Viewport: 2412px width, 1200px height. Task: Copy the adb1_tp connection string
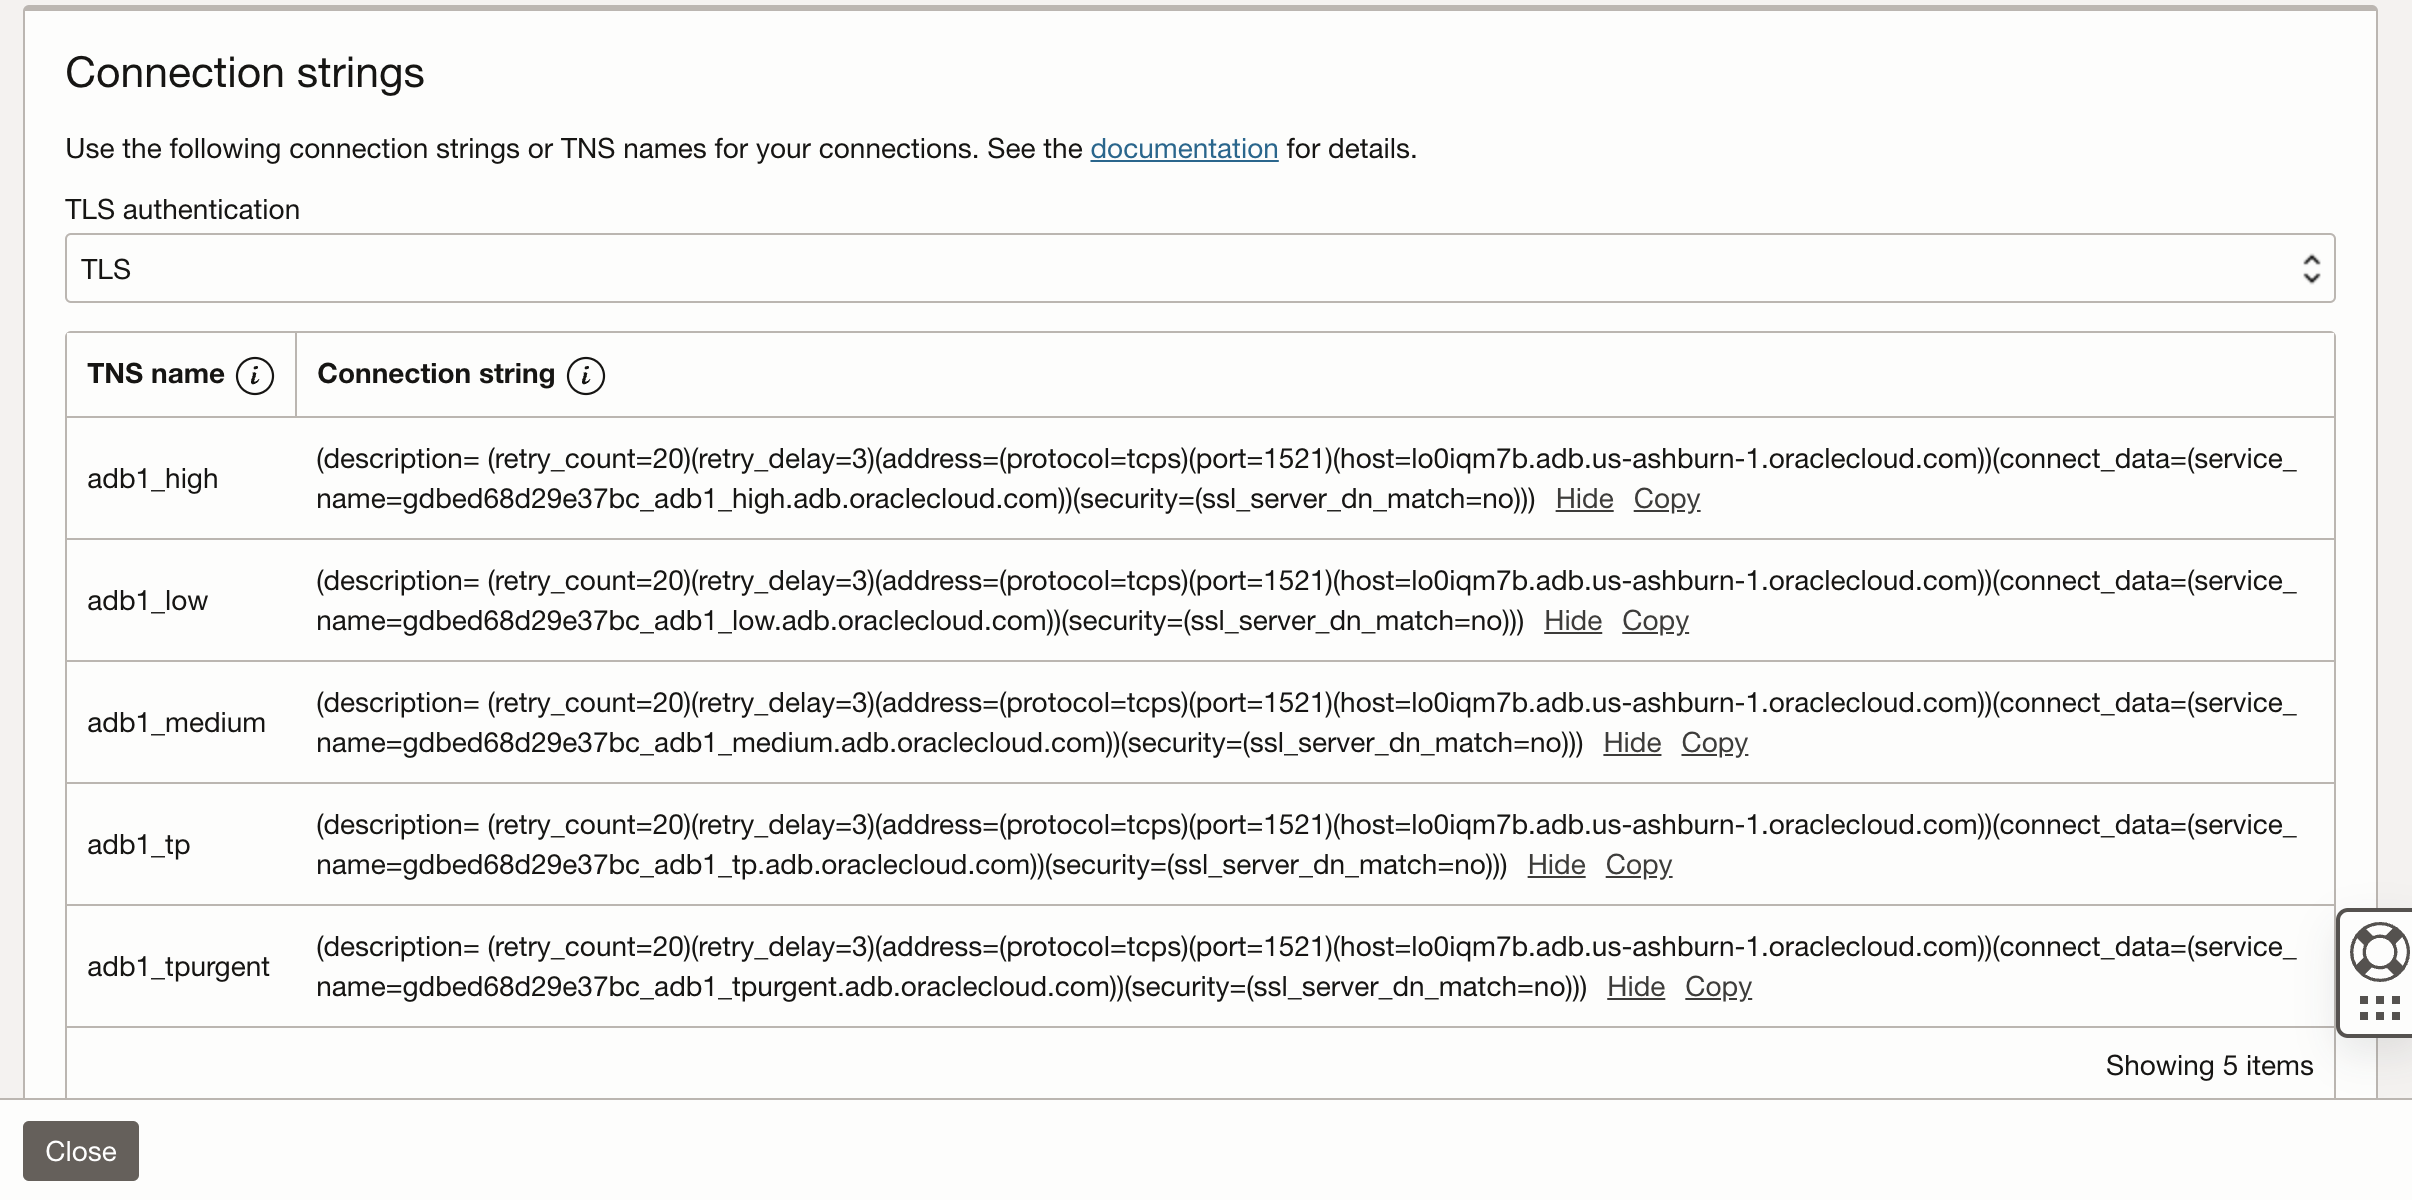1639,864
